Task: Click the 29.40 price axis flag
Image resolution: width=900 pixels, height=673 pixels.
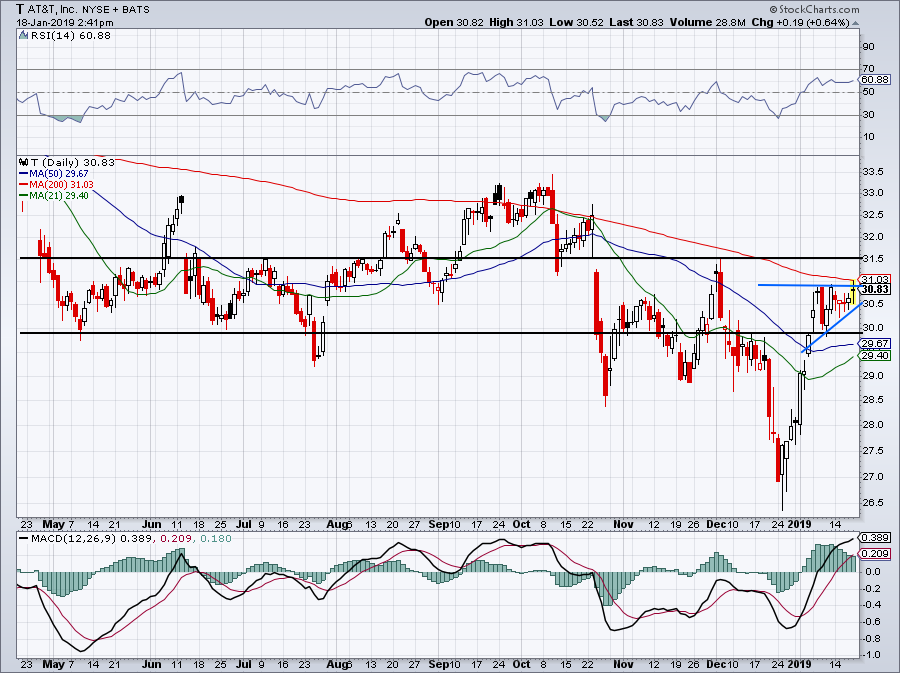Action: coord(875,356)
